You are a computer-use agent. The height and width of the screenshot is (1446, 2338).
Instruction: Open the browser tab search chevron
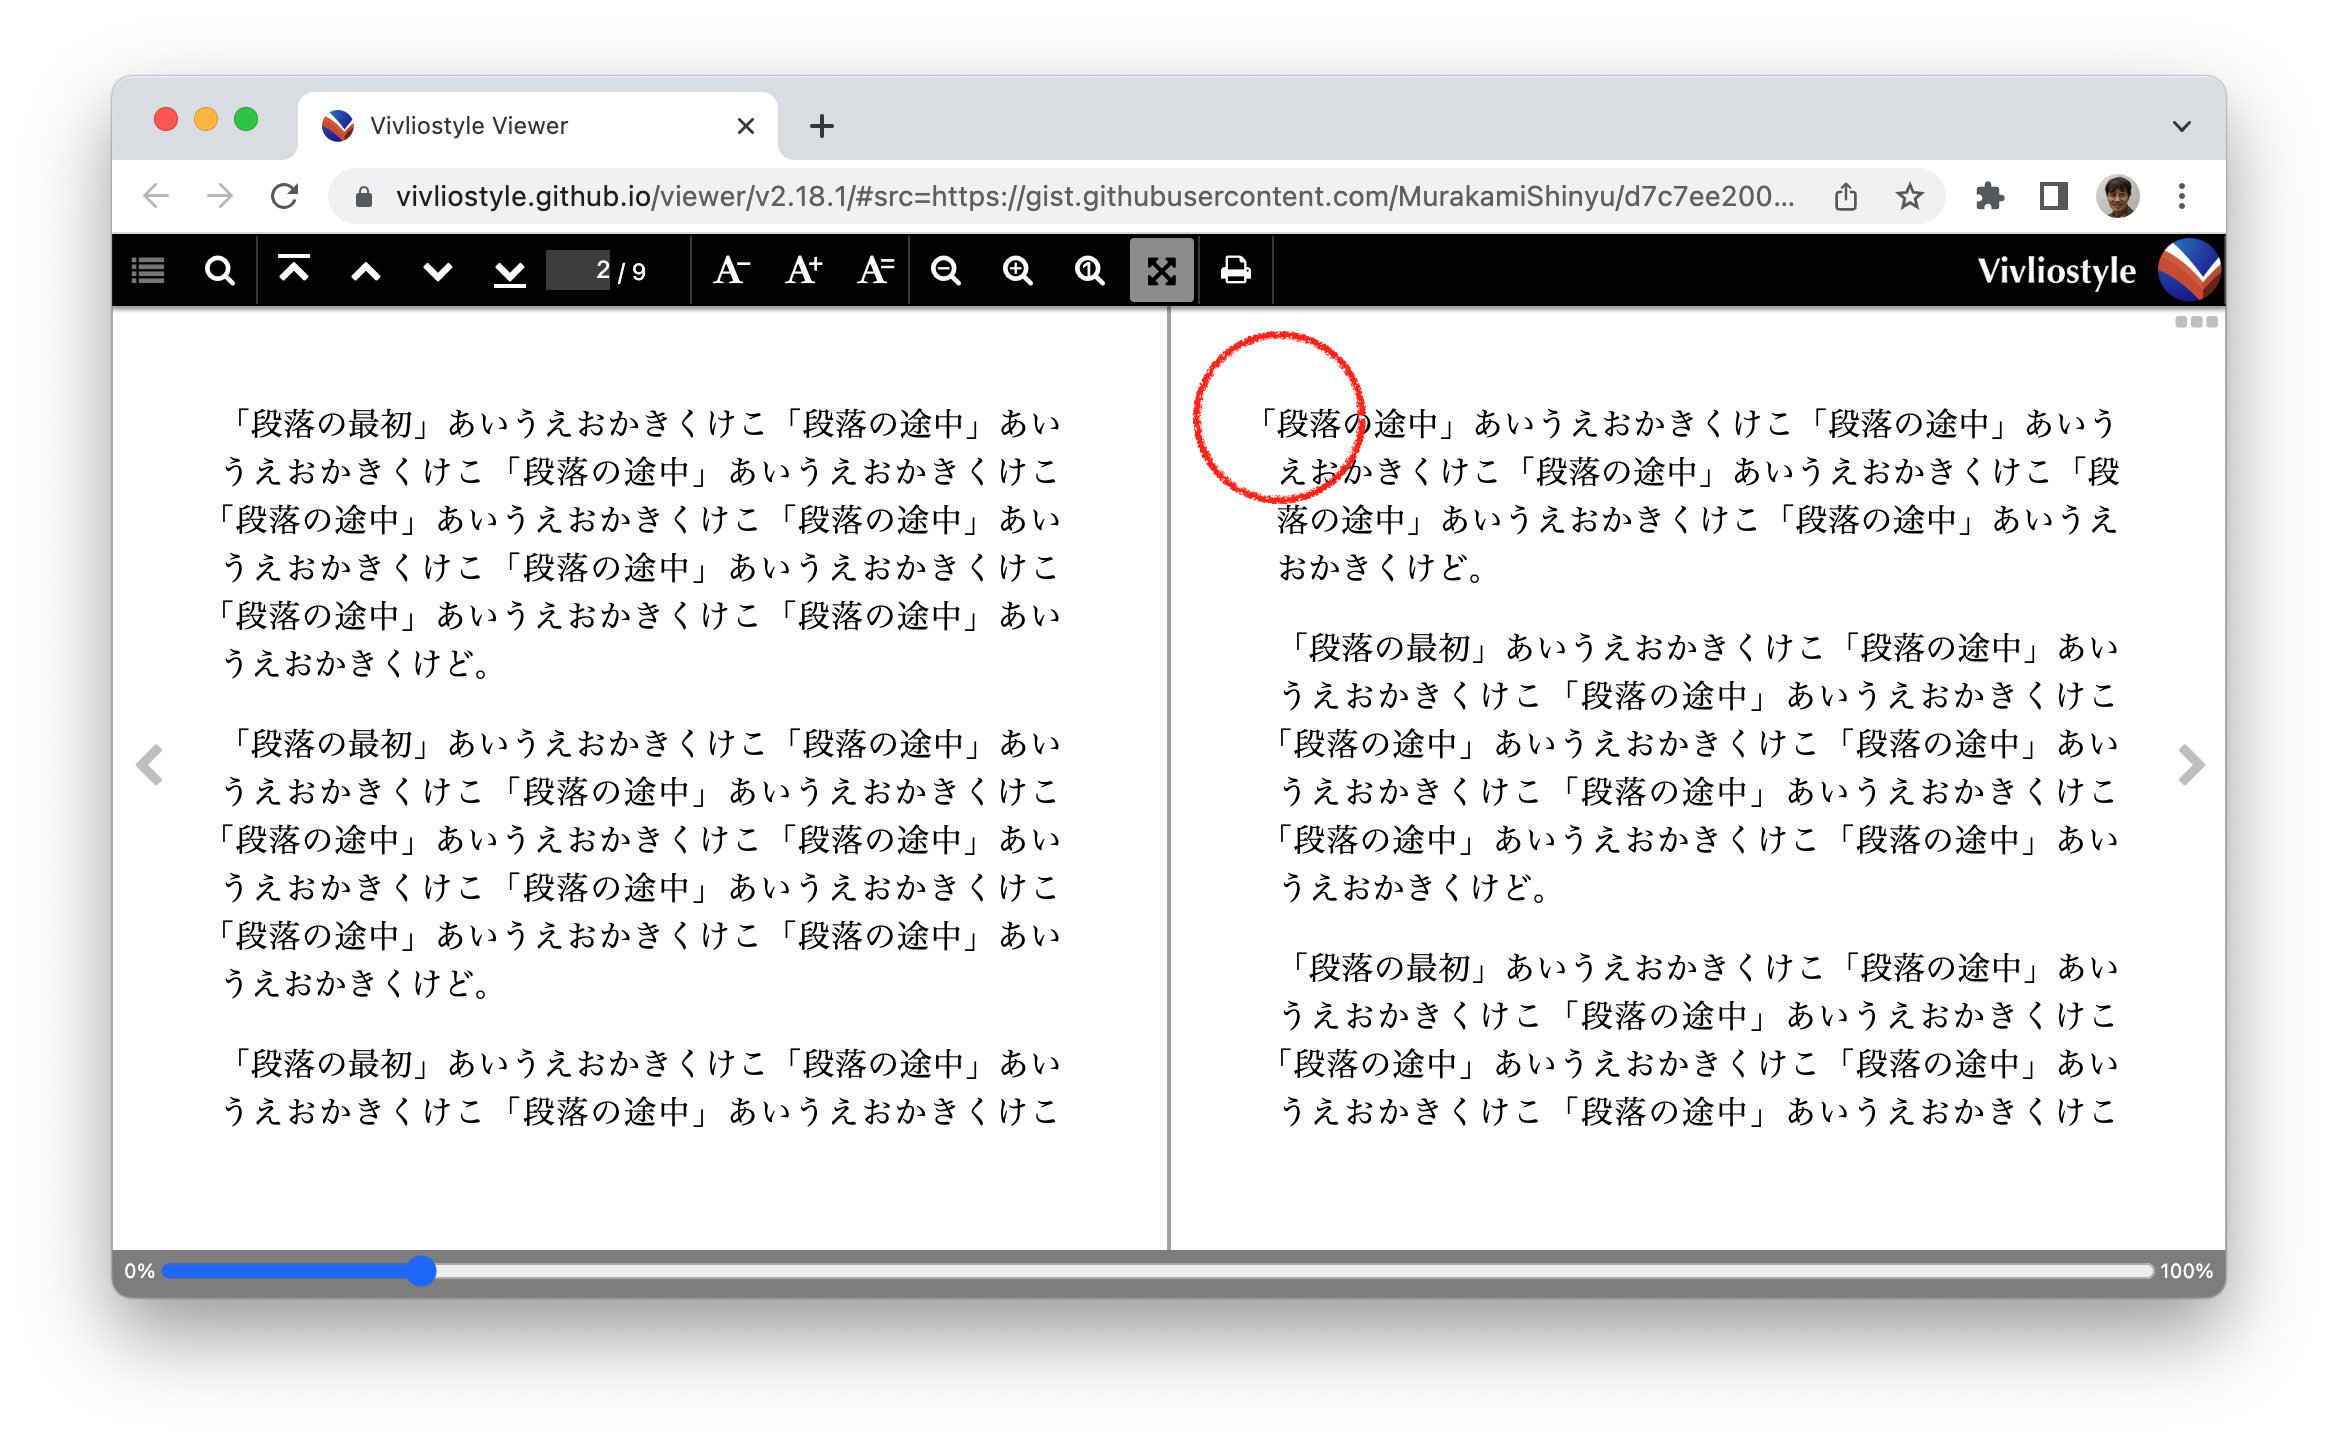(x=2181, y=125)
